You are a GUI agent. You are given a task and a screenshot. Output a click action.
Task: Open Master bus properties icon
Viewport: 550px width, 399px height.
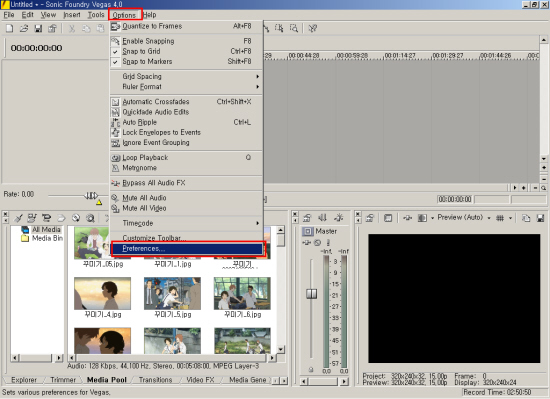click(307, 218)
